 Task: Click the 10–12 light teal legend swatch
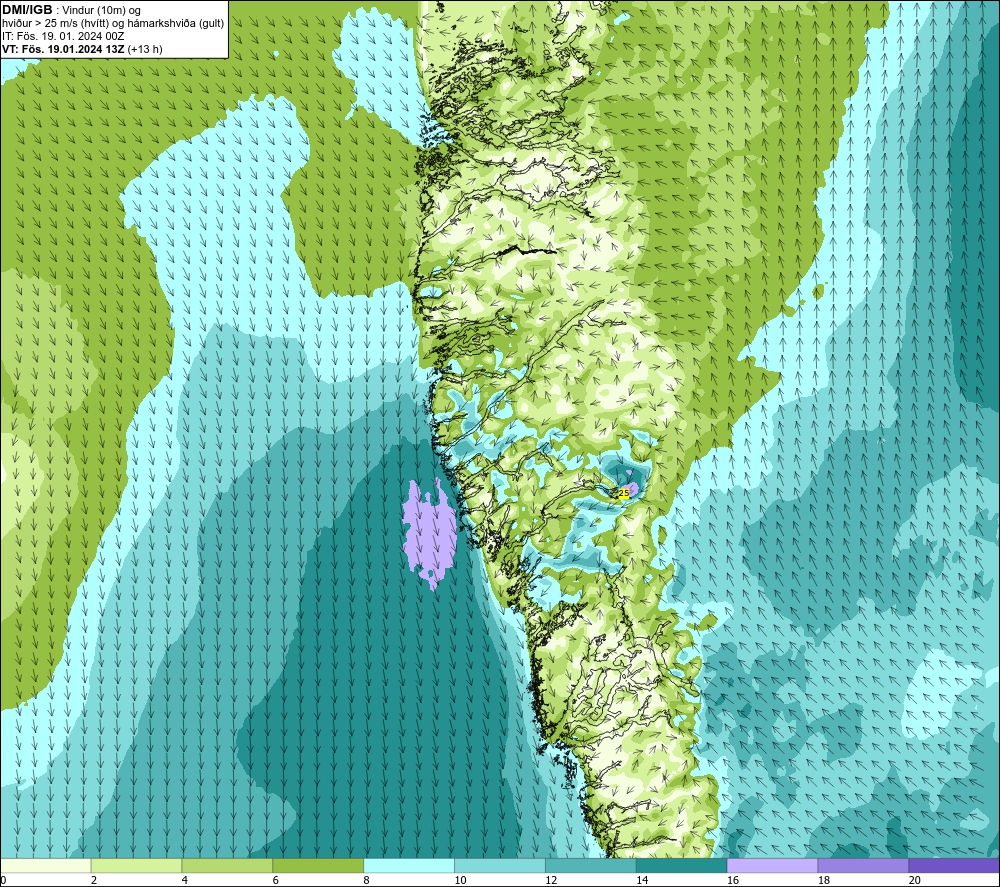[500, 866]
